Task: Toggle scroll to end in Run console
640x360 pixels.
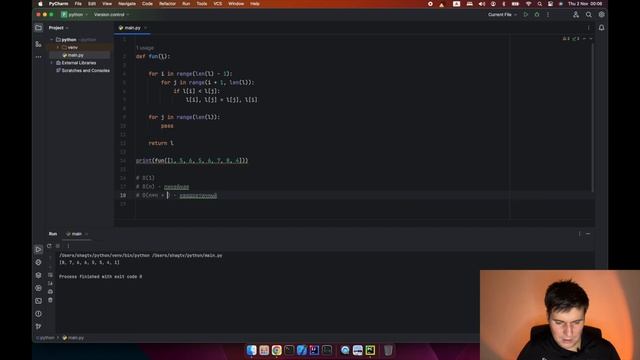Action: 50,283
